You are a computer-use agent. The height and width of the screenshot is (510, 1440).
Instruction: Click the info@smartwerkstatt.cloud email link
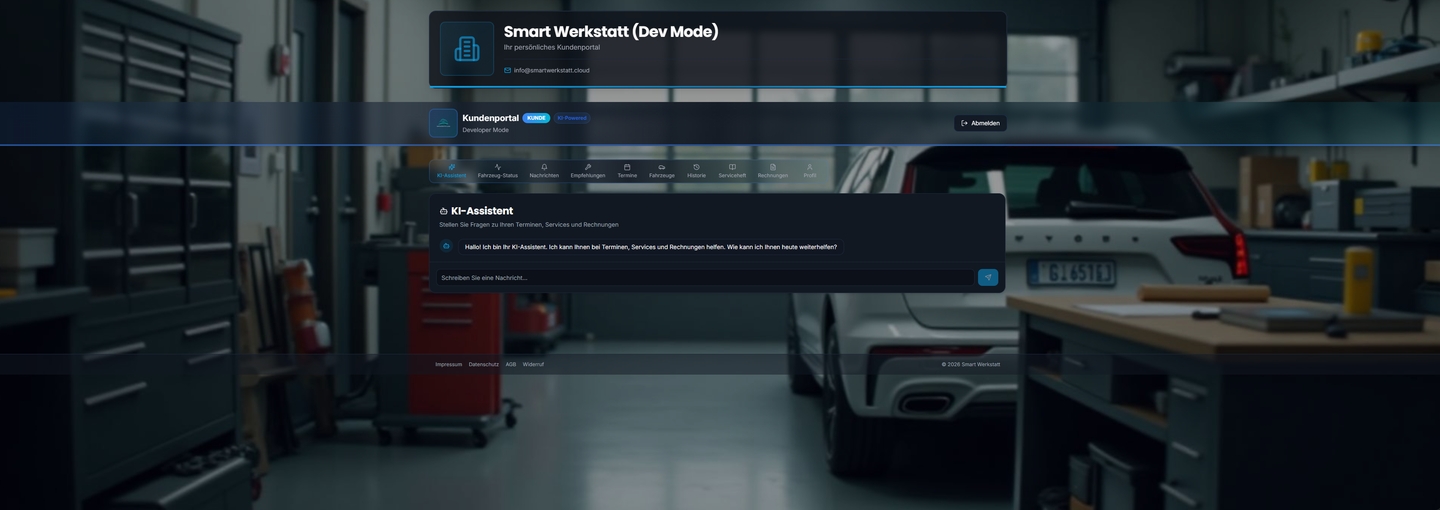551,70
